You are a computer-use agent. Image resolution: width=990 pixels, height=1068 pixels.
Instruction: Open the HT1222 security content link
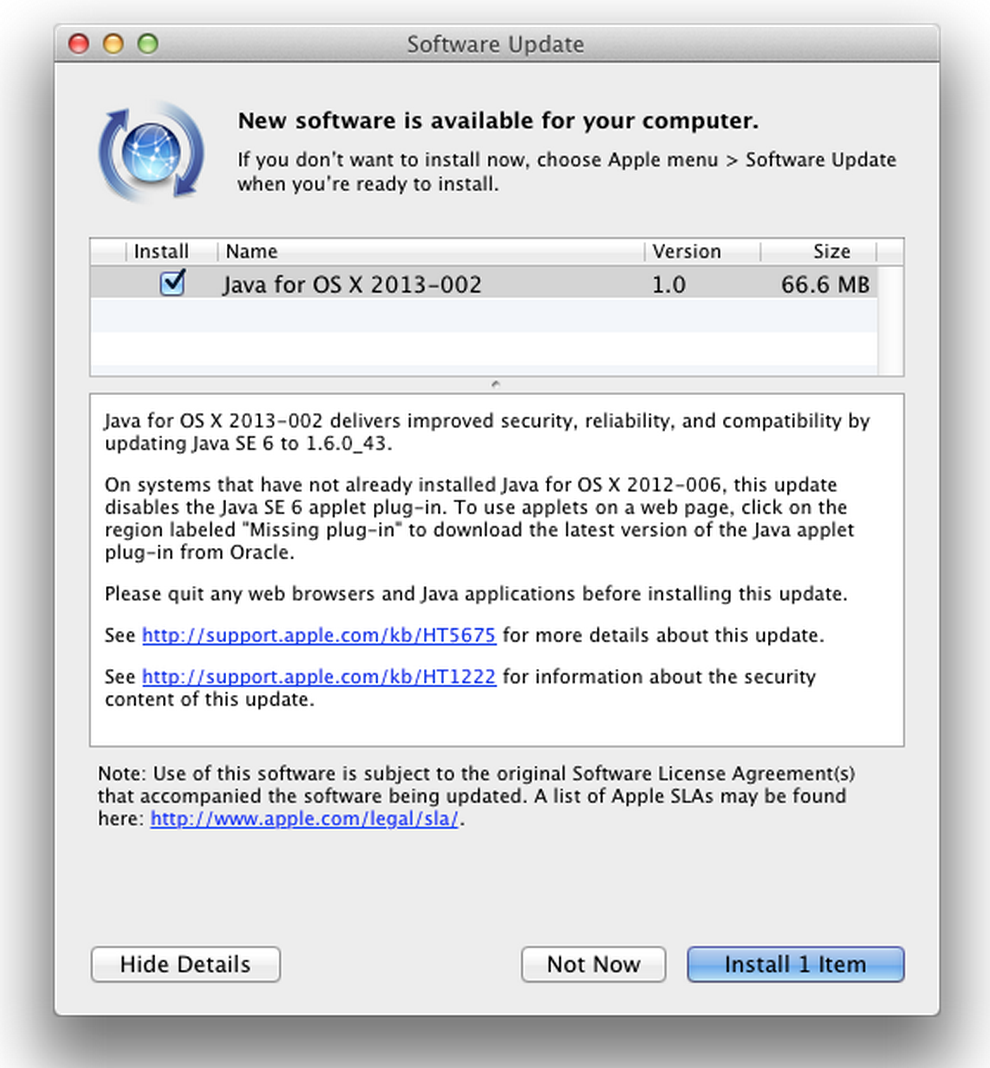tap(319, 677)
